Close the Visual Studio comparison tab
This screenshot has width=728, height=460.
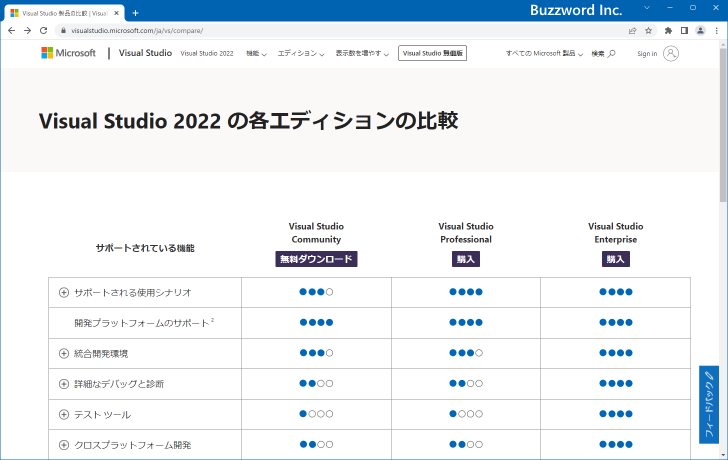pos(117,13)
